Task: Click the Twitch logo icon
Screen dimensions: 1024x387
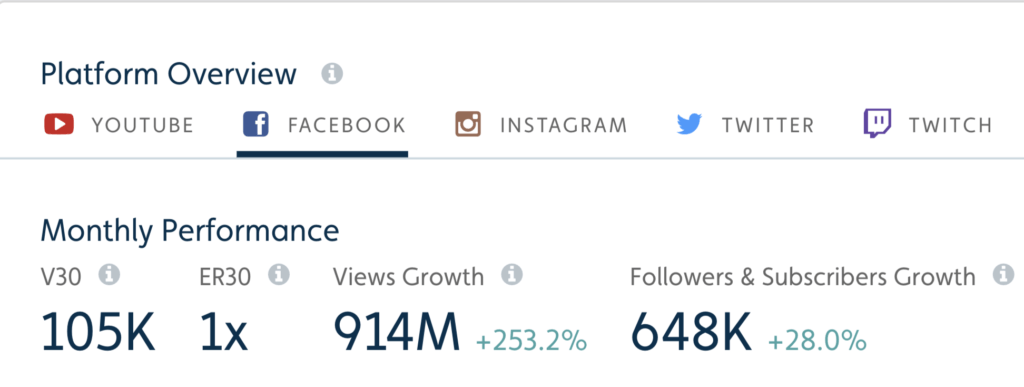Action: 877,123
